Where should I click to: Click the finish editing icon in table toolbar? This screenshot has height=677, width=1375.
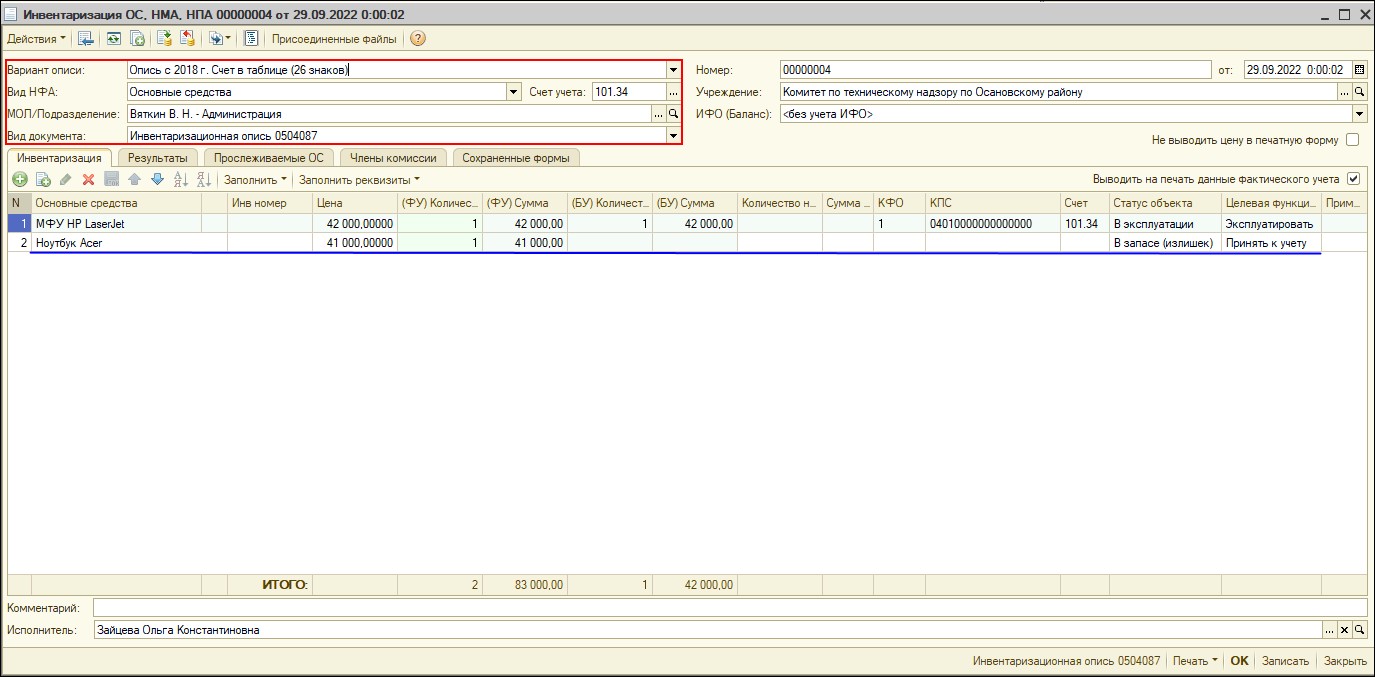point(111,180)
